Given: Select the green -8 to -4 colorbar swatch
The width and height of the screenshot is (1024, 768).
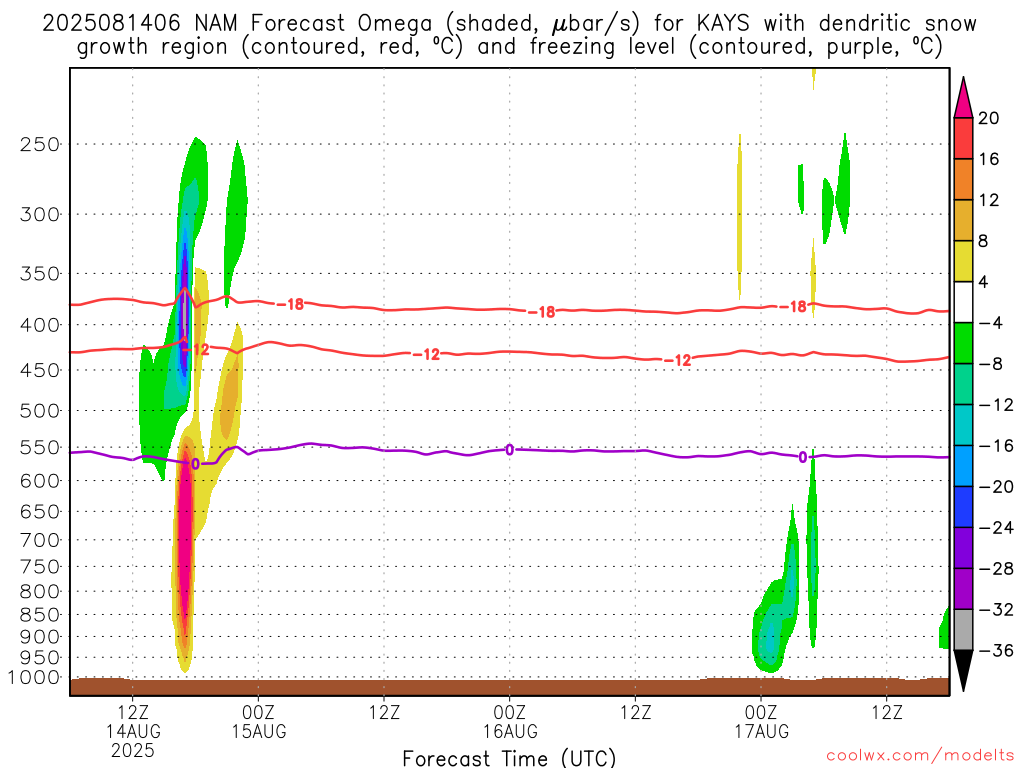Looking at the screenshot, I should 963,344.
